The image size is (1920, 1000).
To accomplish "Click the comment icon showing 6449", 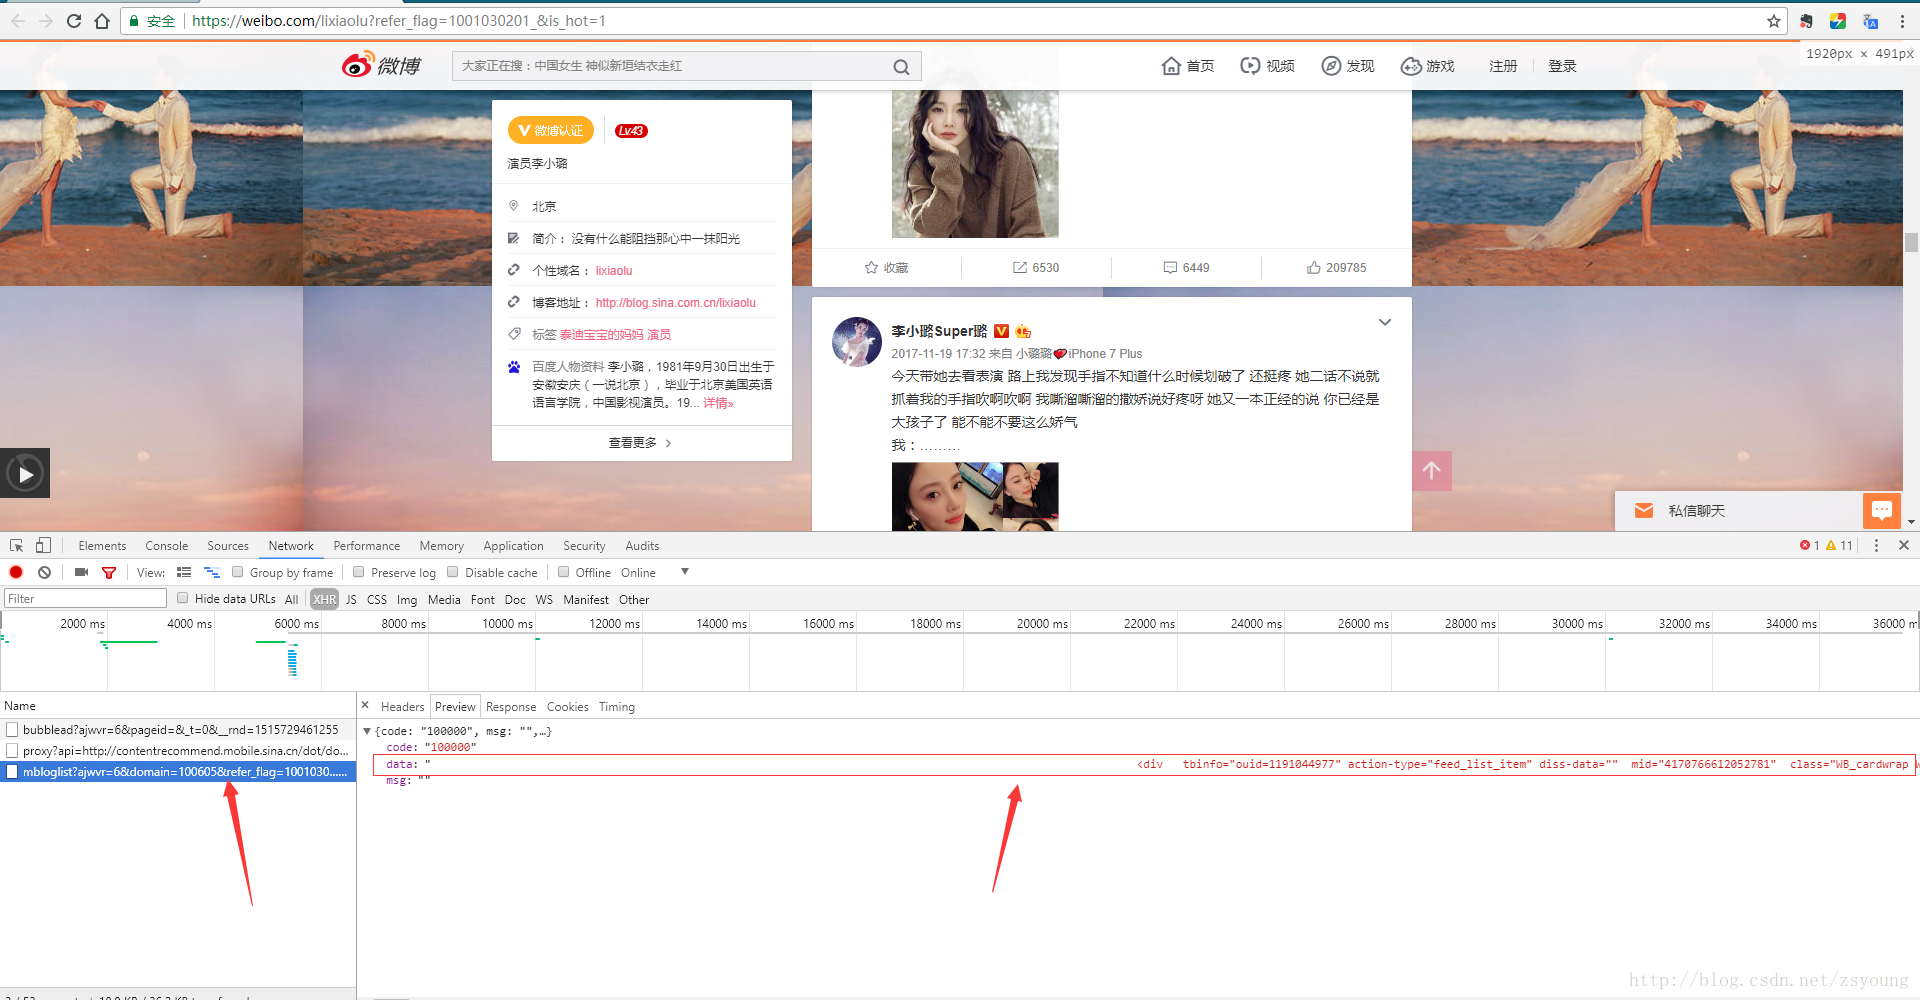I will click(1186, 268).
